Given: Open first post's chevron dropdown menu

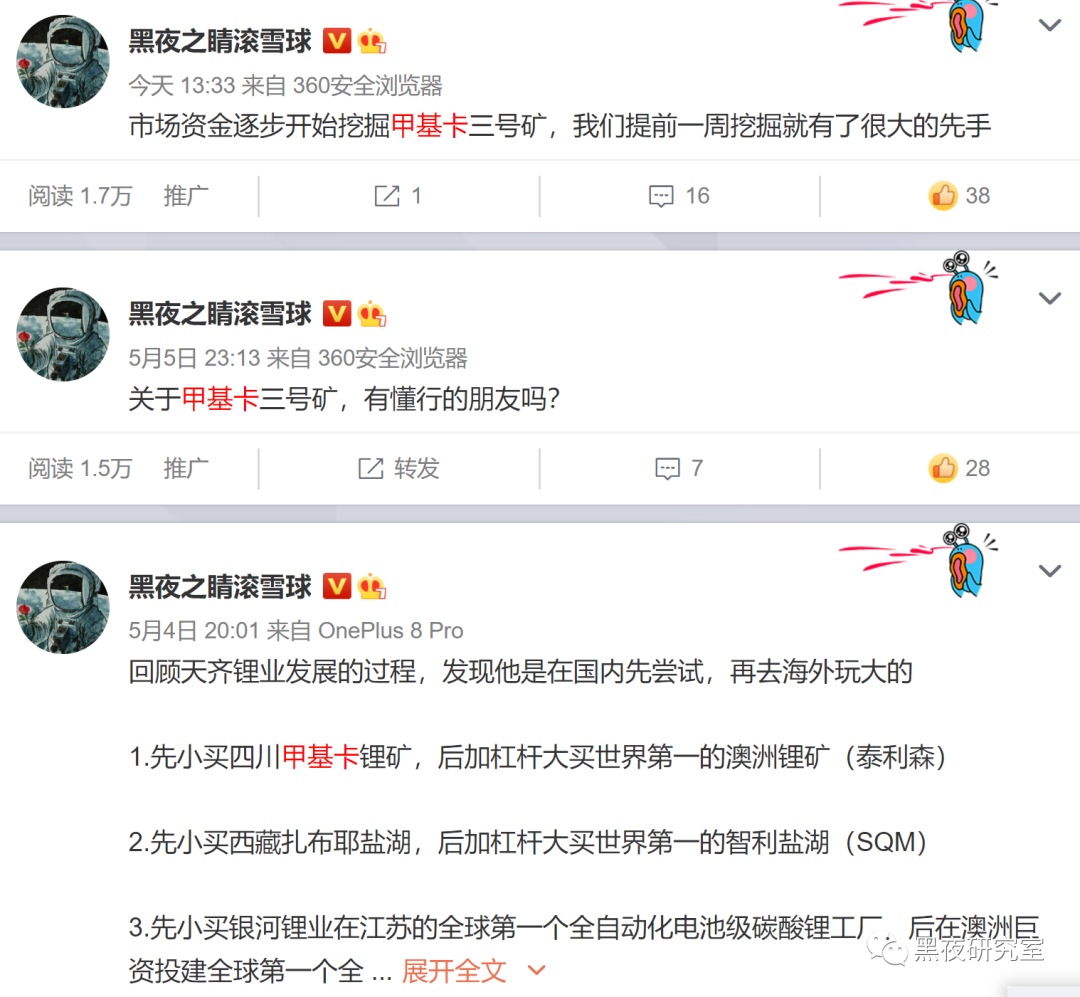Looking at the screenshot, I should click(x=1049, y=25).
